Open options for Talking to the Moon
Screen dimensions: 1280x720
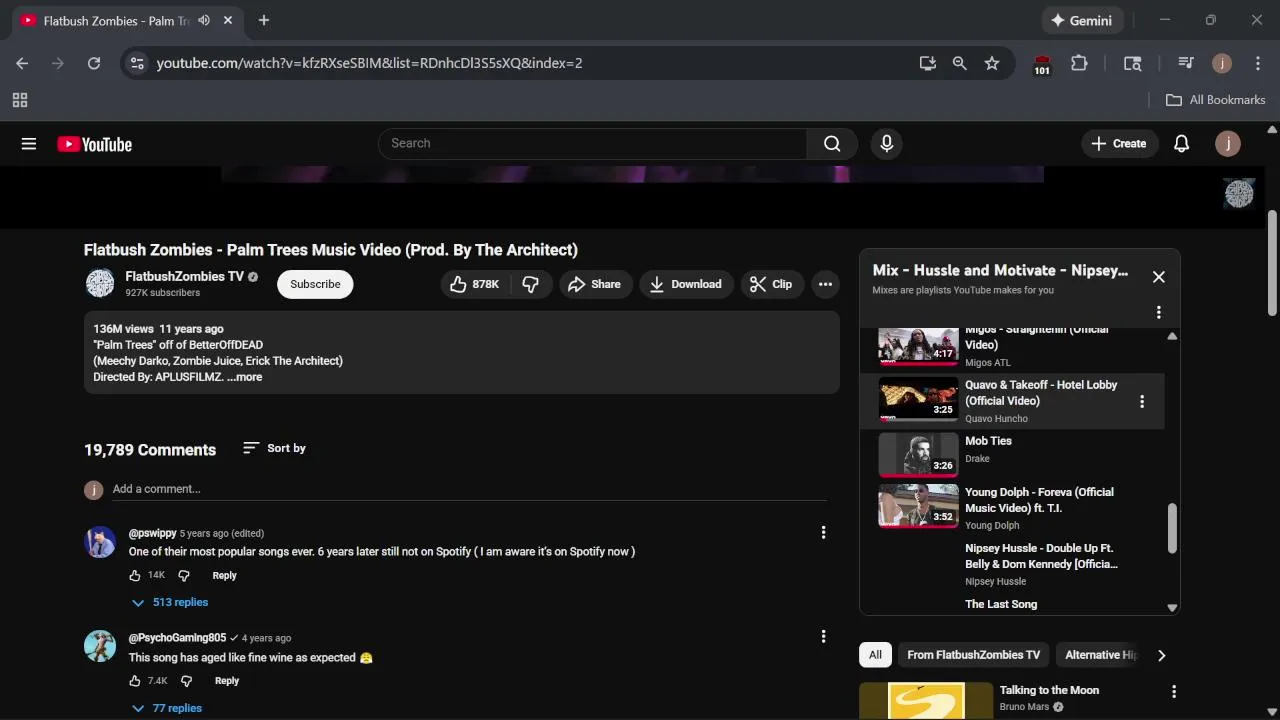tap(1174, 691)
